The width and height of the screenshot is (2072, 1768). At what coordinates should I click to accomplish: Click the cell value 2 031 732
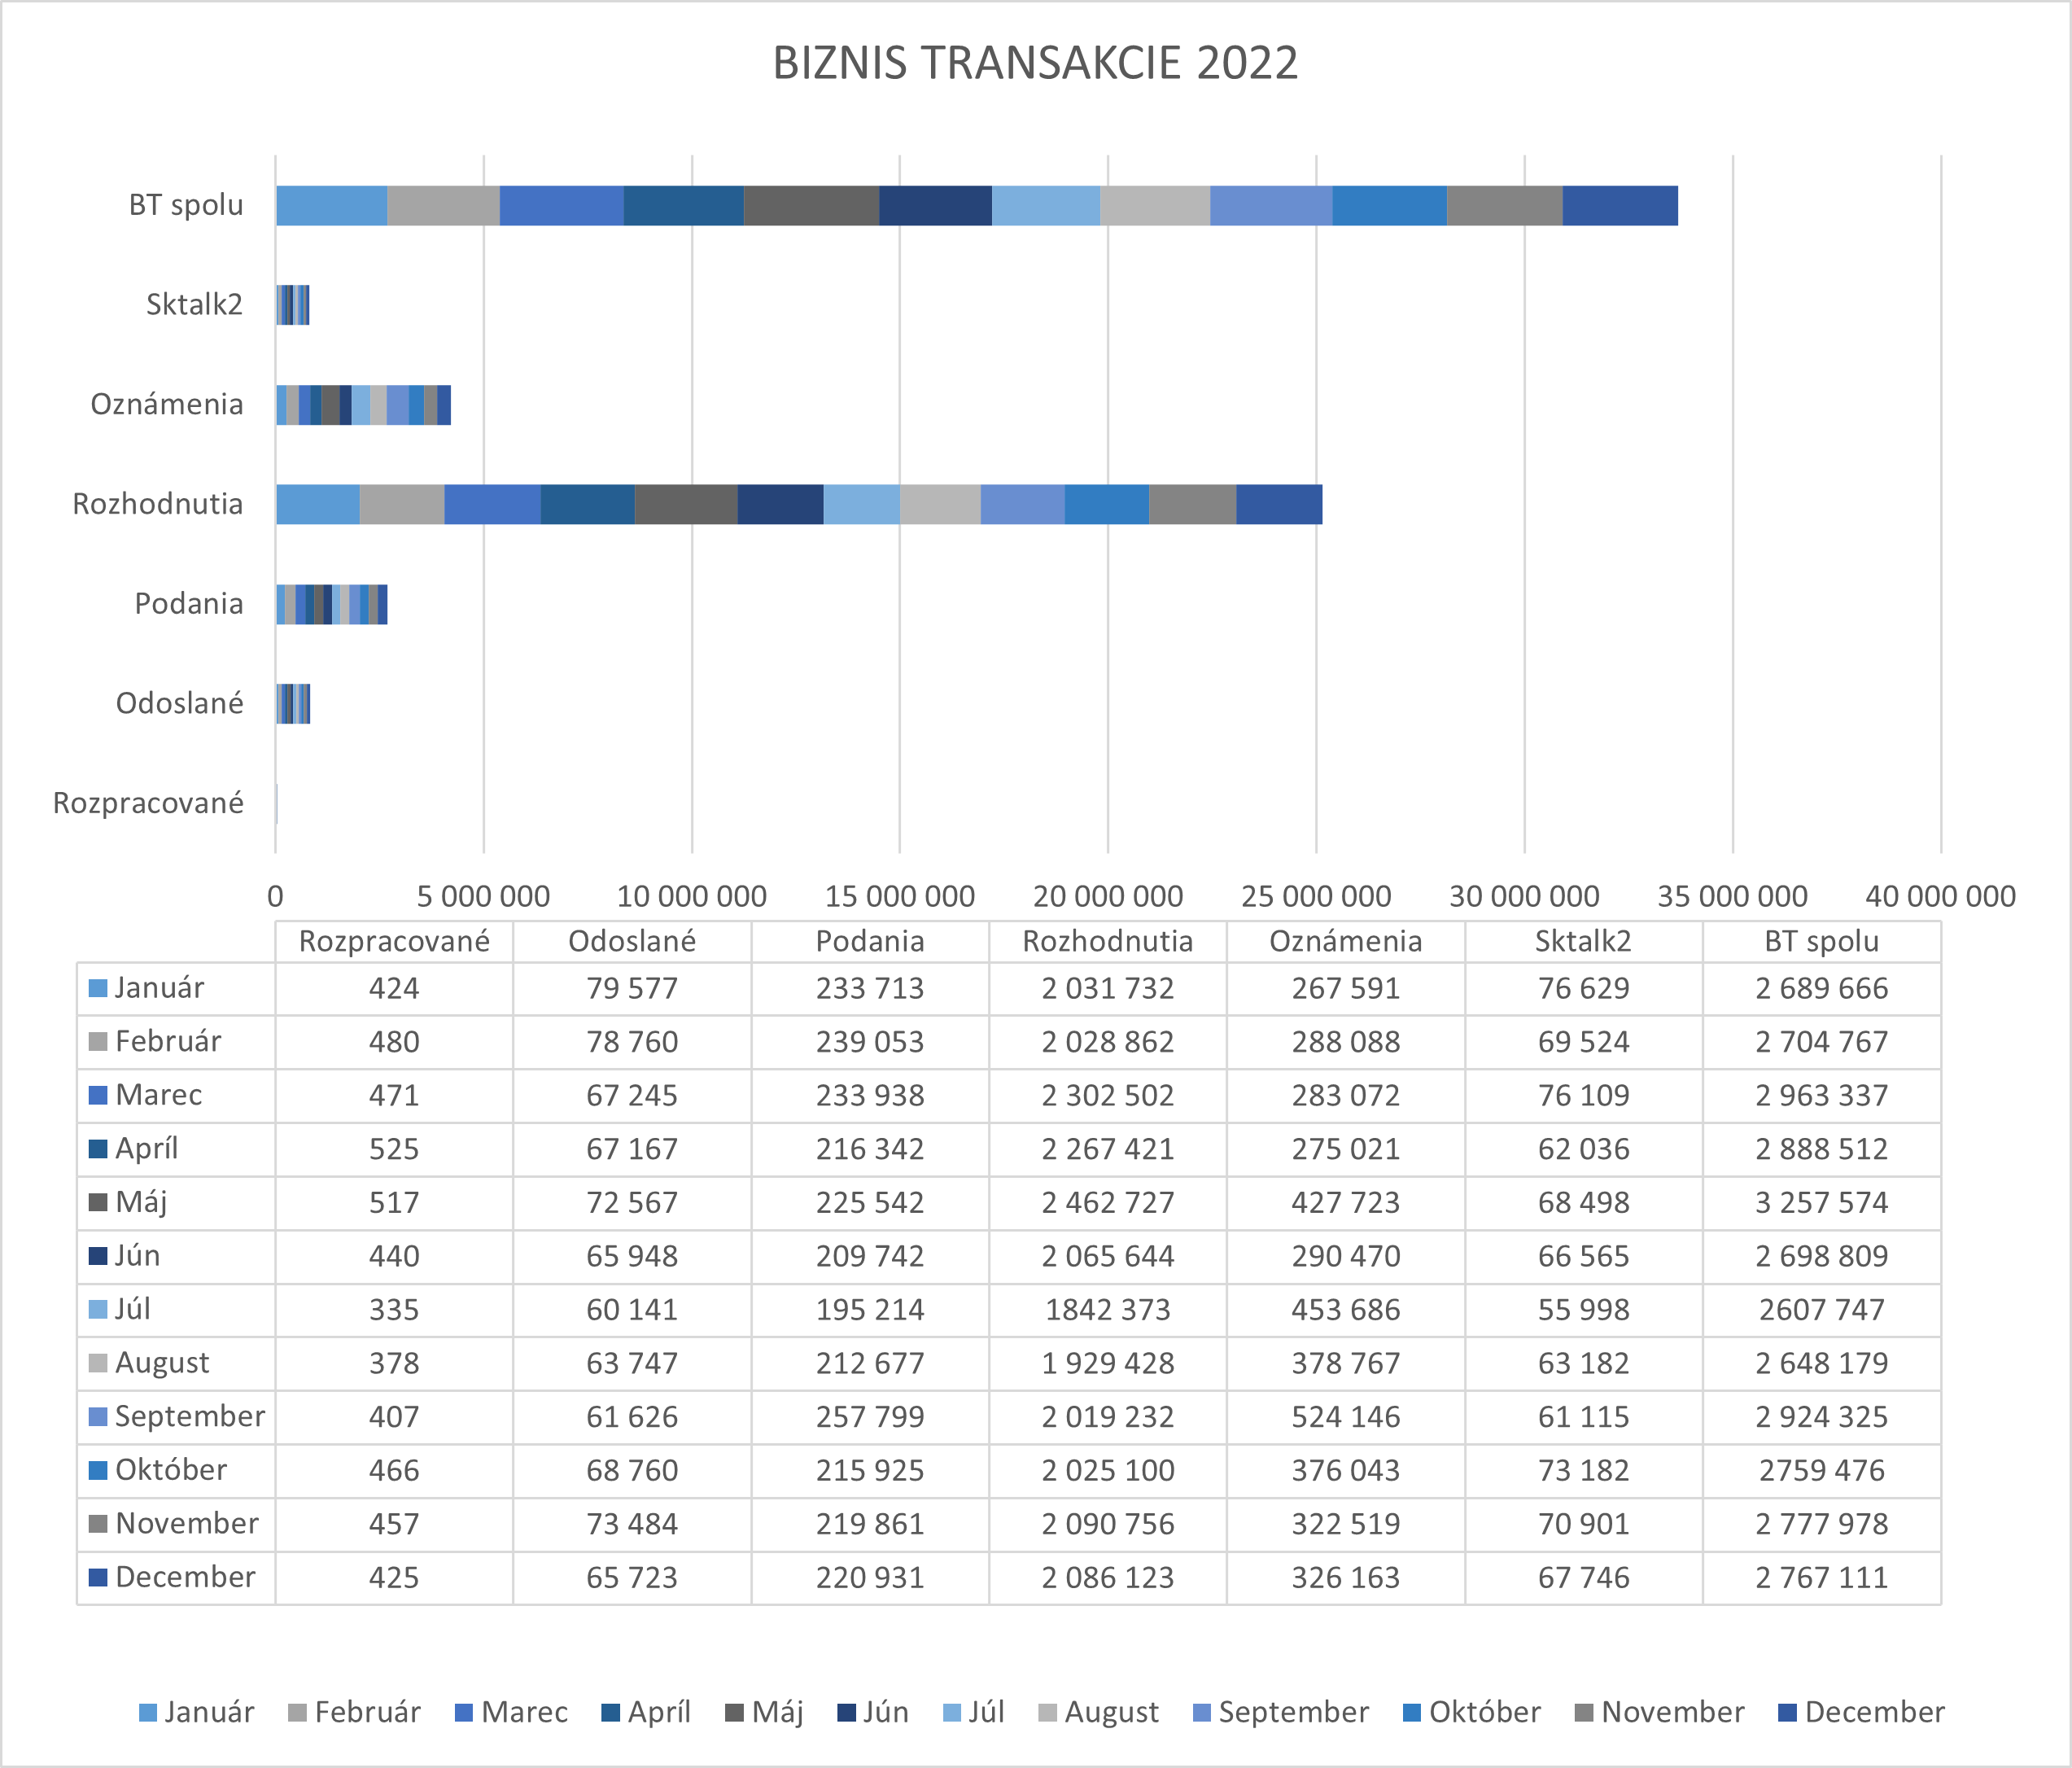pyautogui.click(x=1108, y=989)
